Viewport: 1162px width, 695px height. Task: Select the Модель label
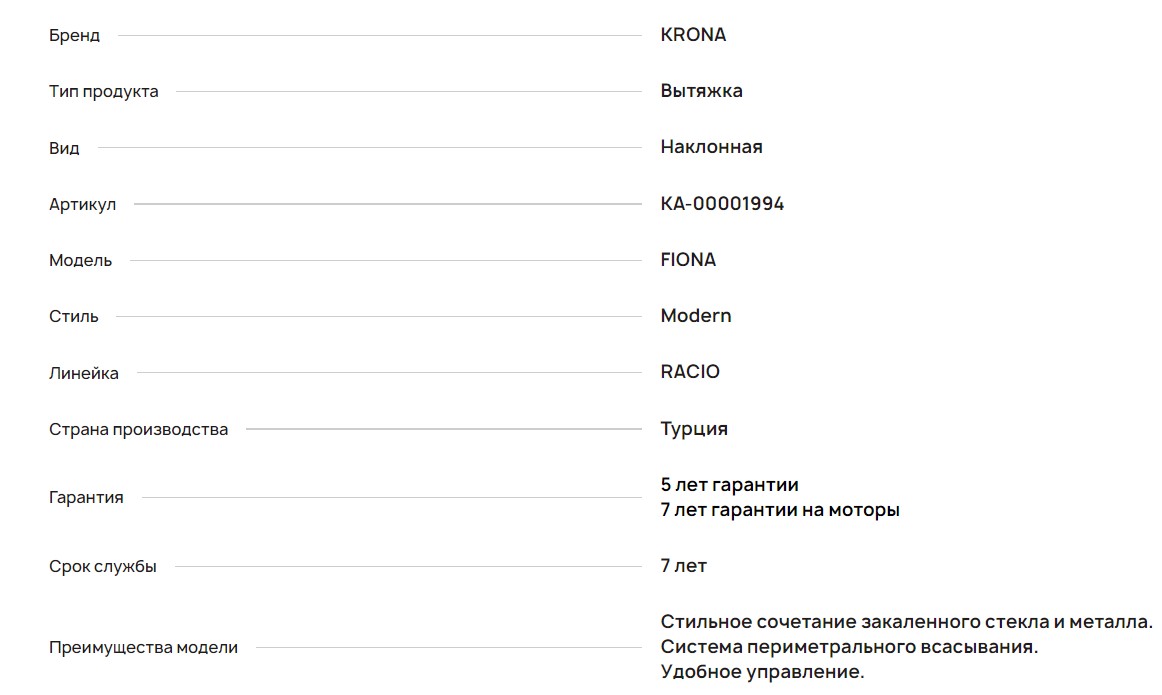point(80,261)
